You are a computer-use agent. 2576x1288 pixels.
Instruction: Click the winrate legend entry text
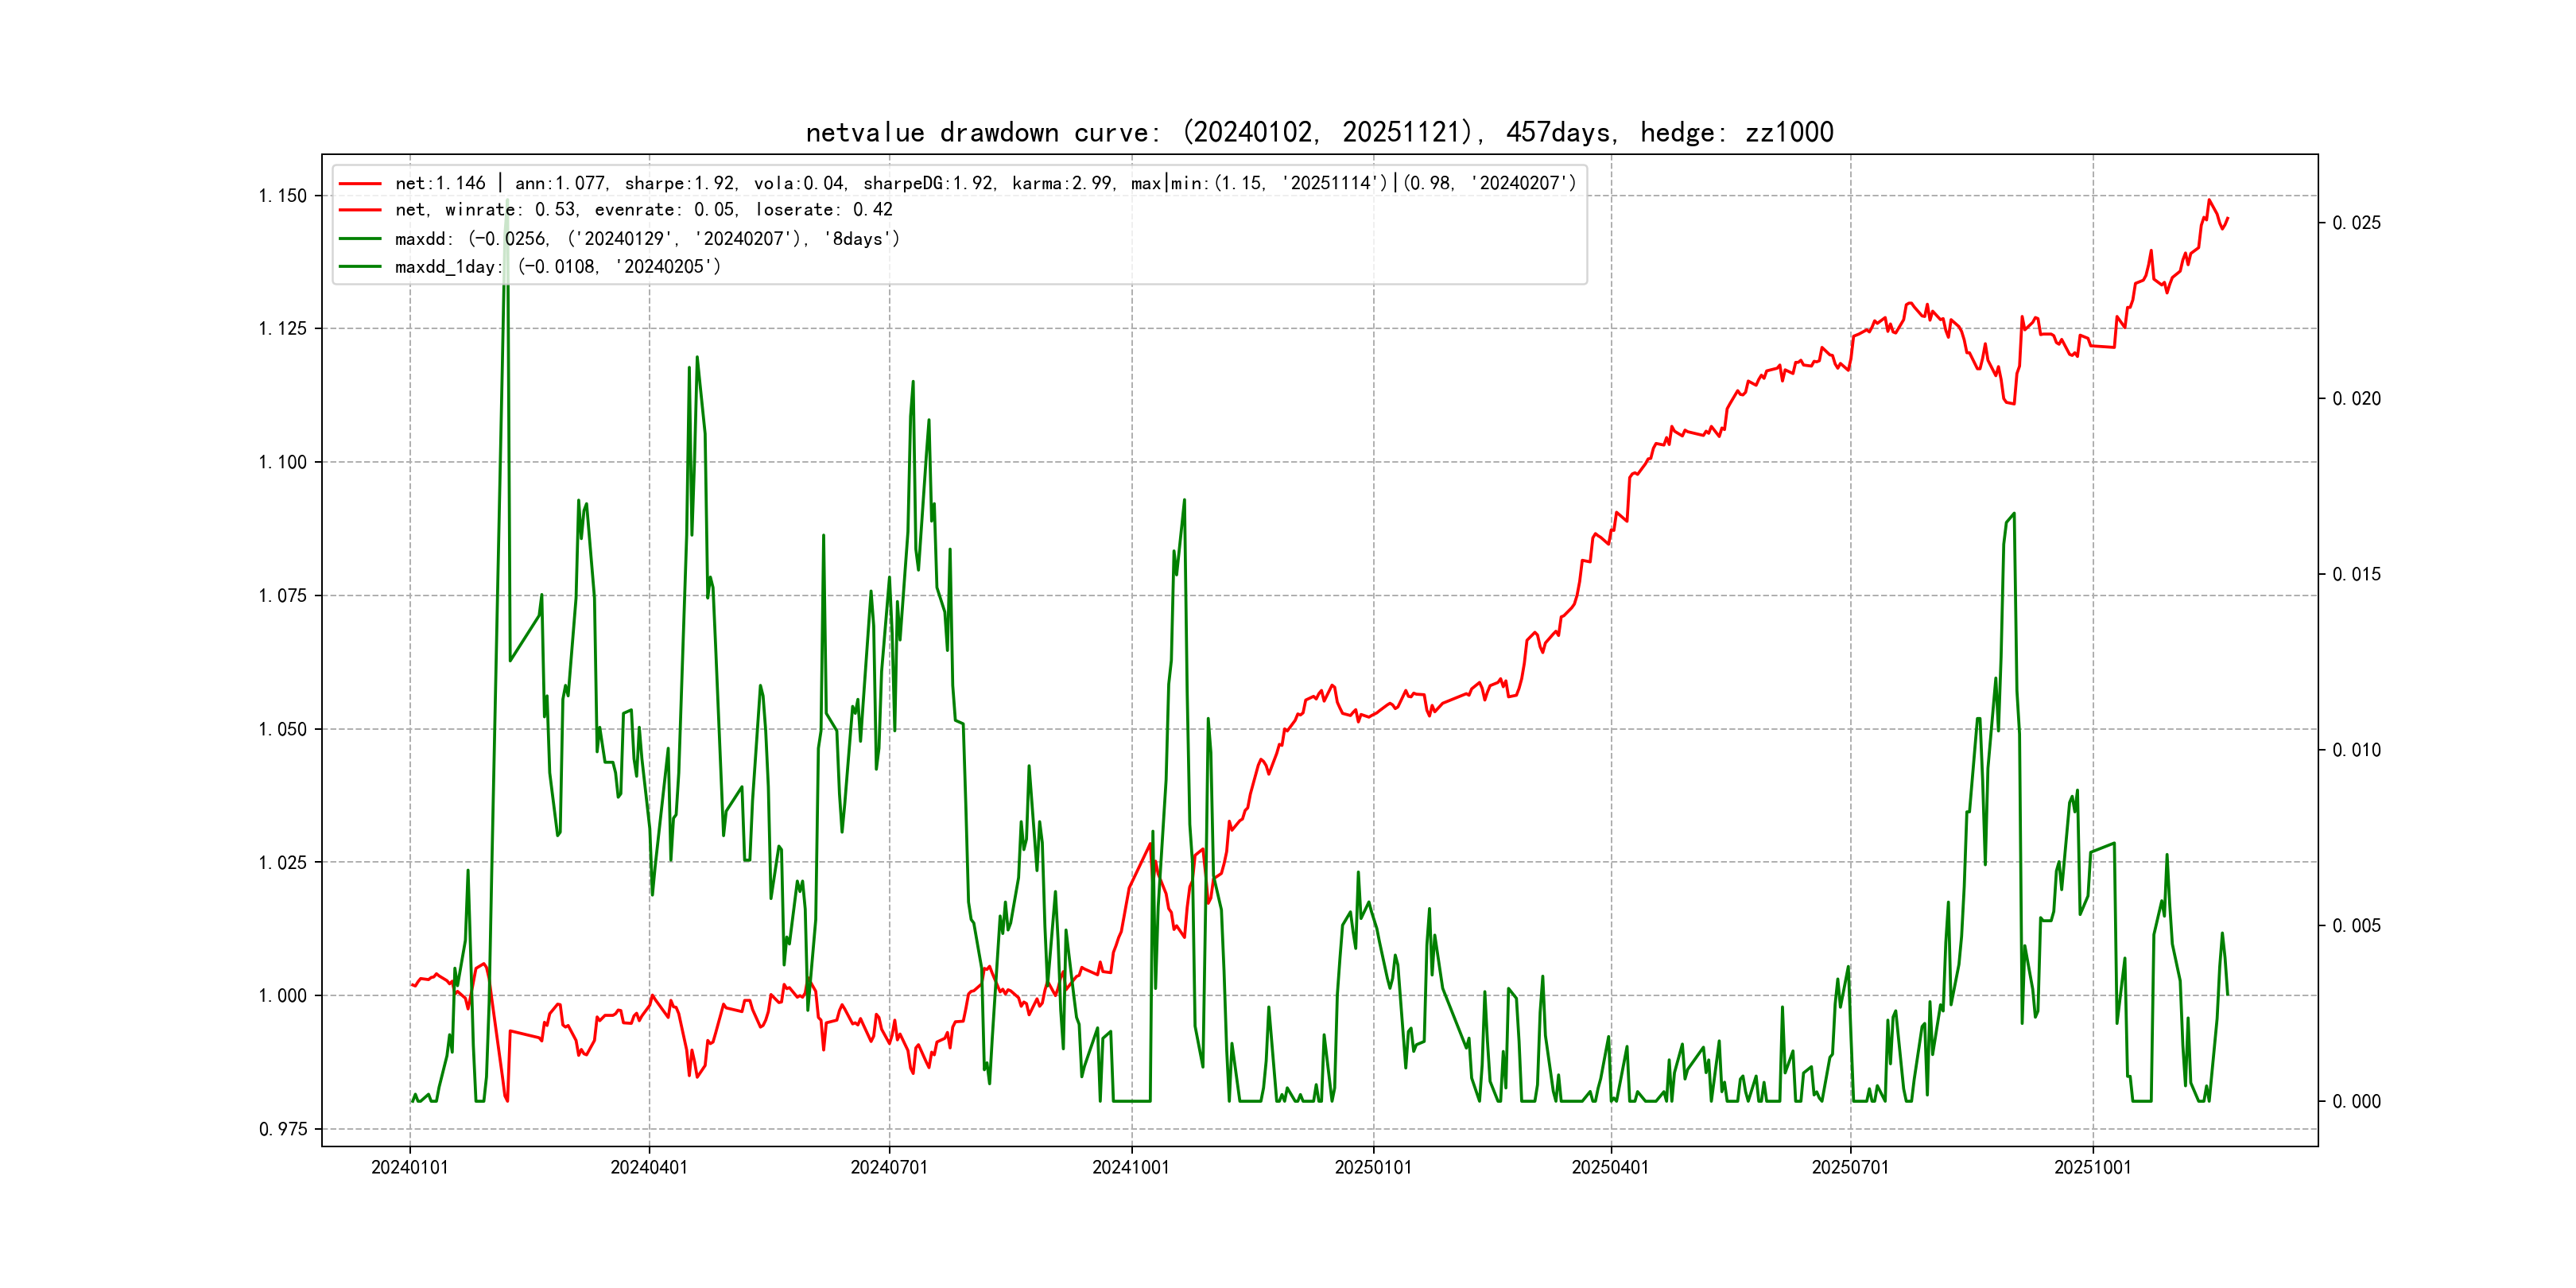(x=643, y=210)
